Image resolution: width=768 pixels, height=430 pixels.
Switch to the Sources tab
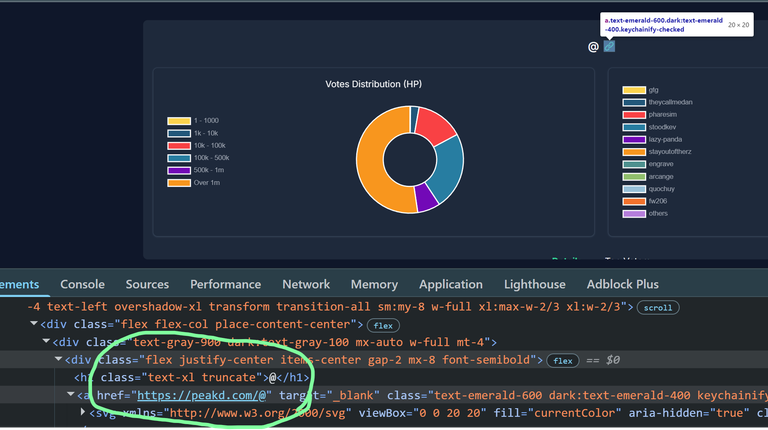147,284
